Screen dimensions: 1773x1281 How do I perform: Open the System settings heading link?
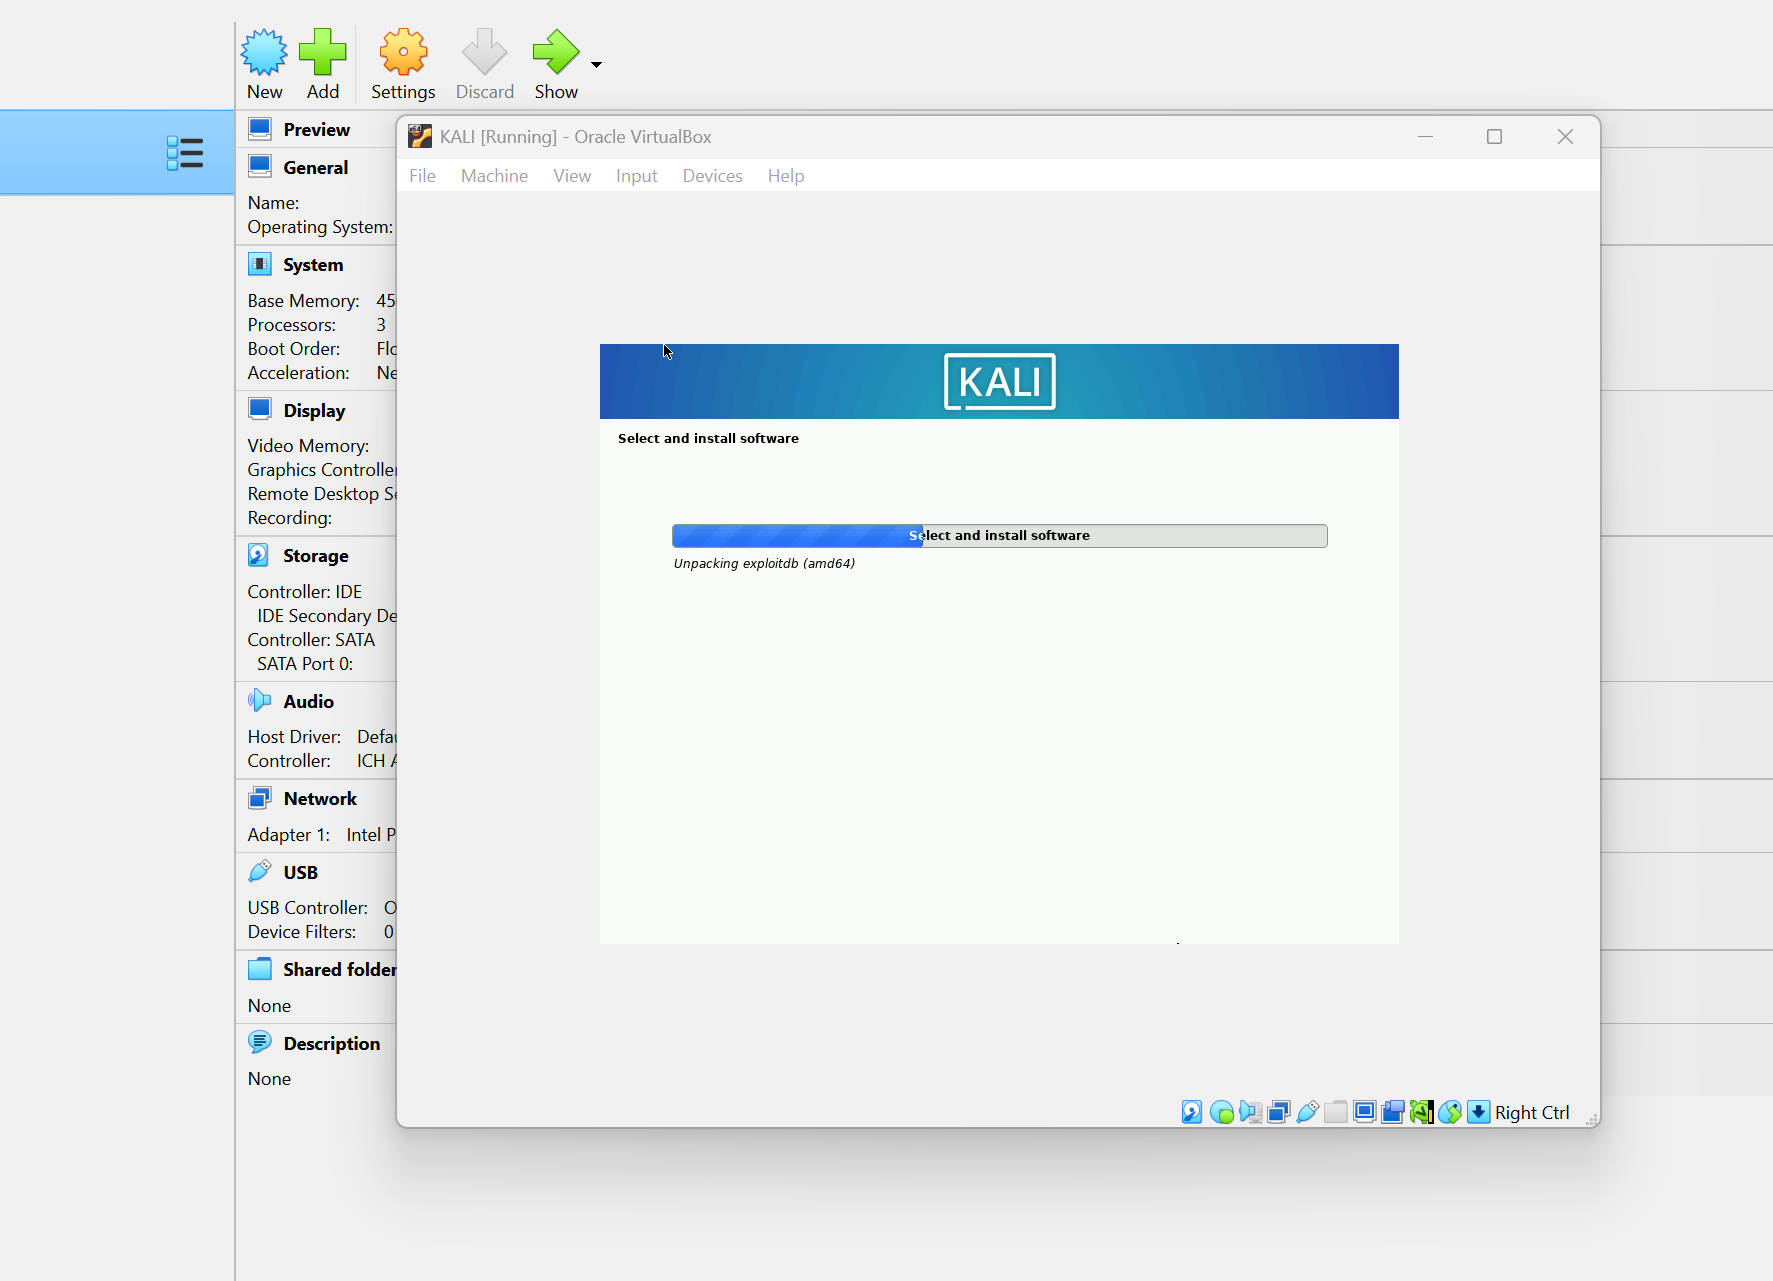point(313,265)
